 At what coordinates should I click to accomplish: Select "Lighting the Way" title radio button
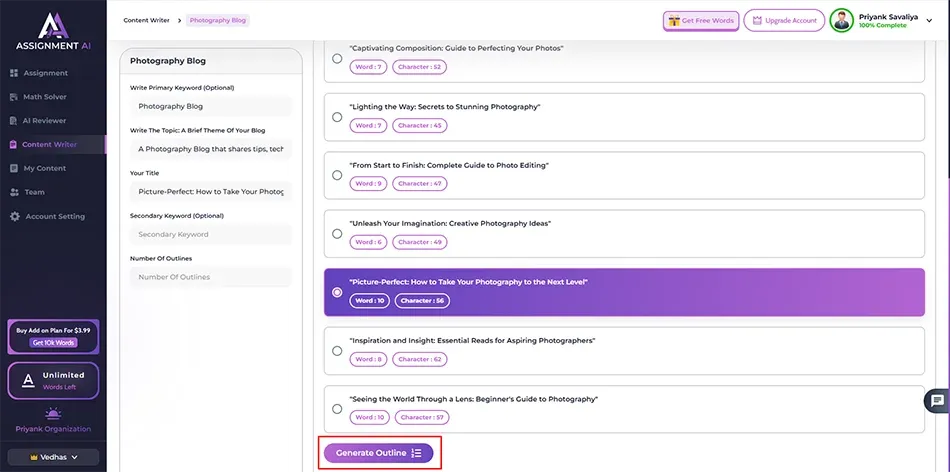point(337,117)
